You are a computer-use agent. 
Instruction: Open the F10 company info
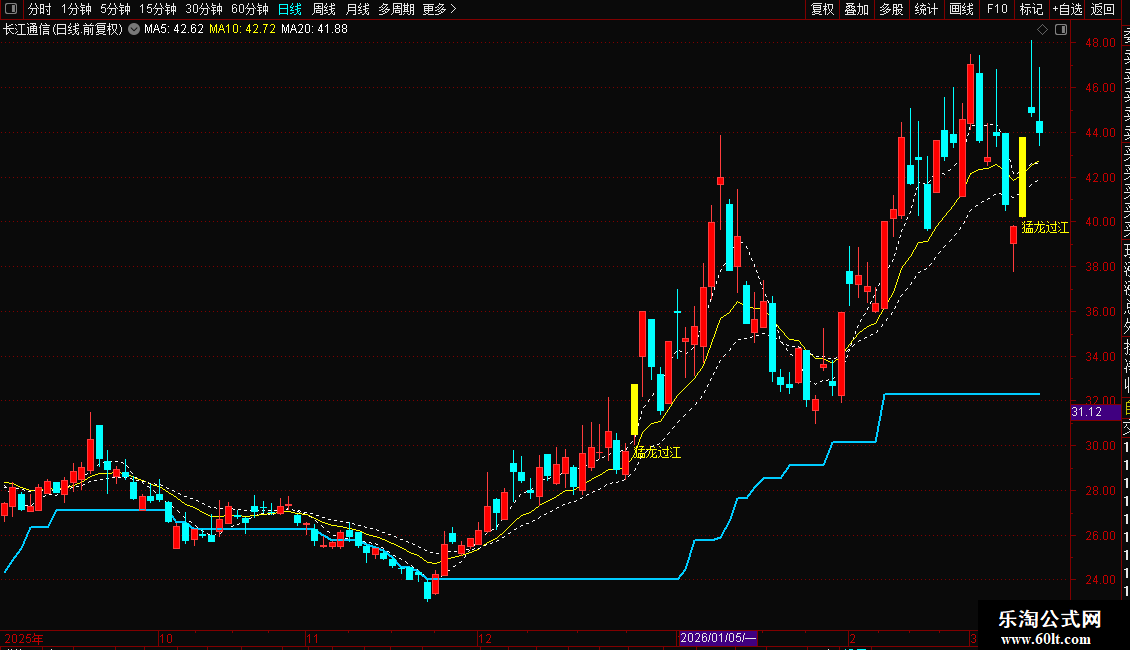coord(997,9)
